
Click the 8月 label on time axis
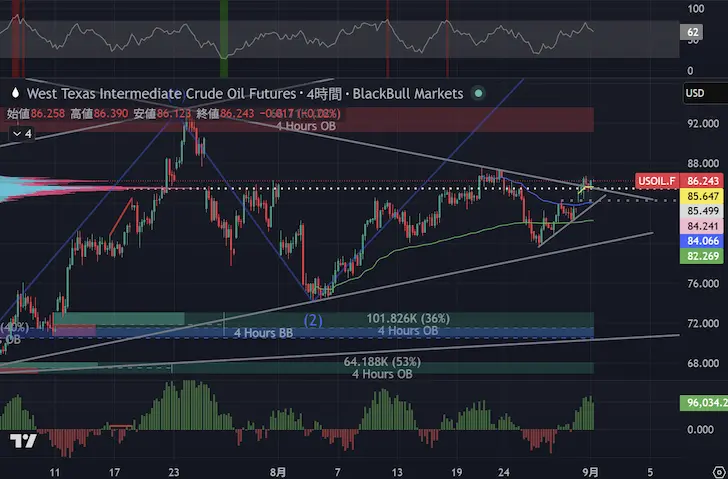click(x=278, y=473)
